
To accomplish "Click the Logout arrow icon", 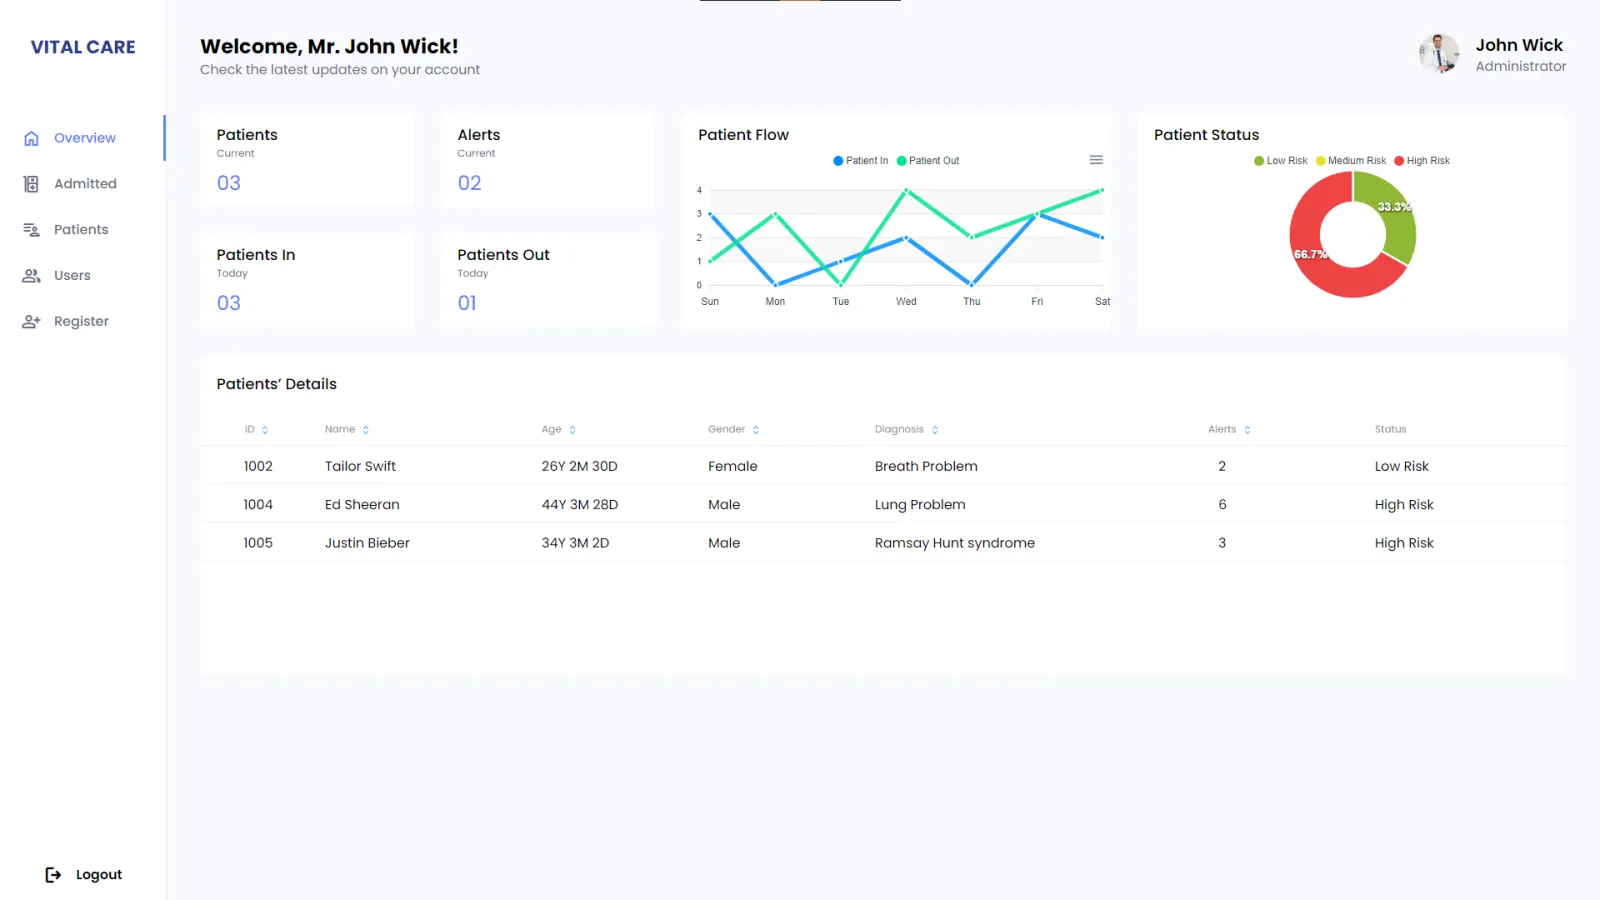I will coord(53,875).
